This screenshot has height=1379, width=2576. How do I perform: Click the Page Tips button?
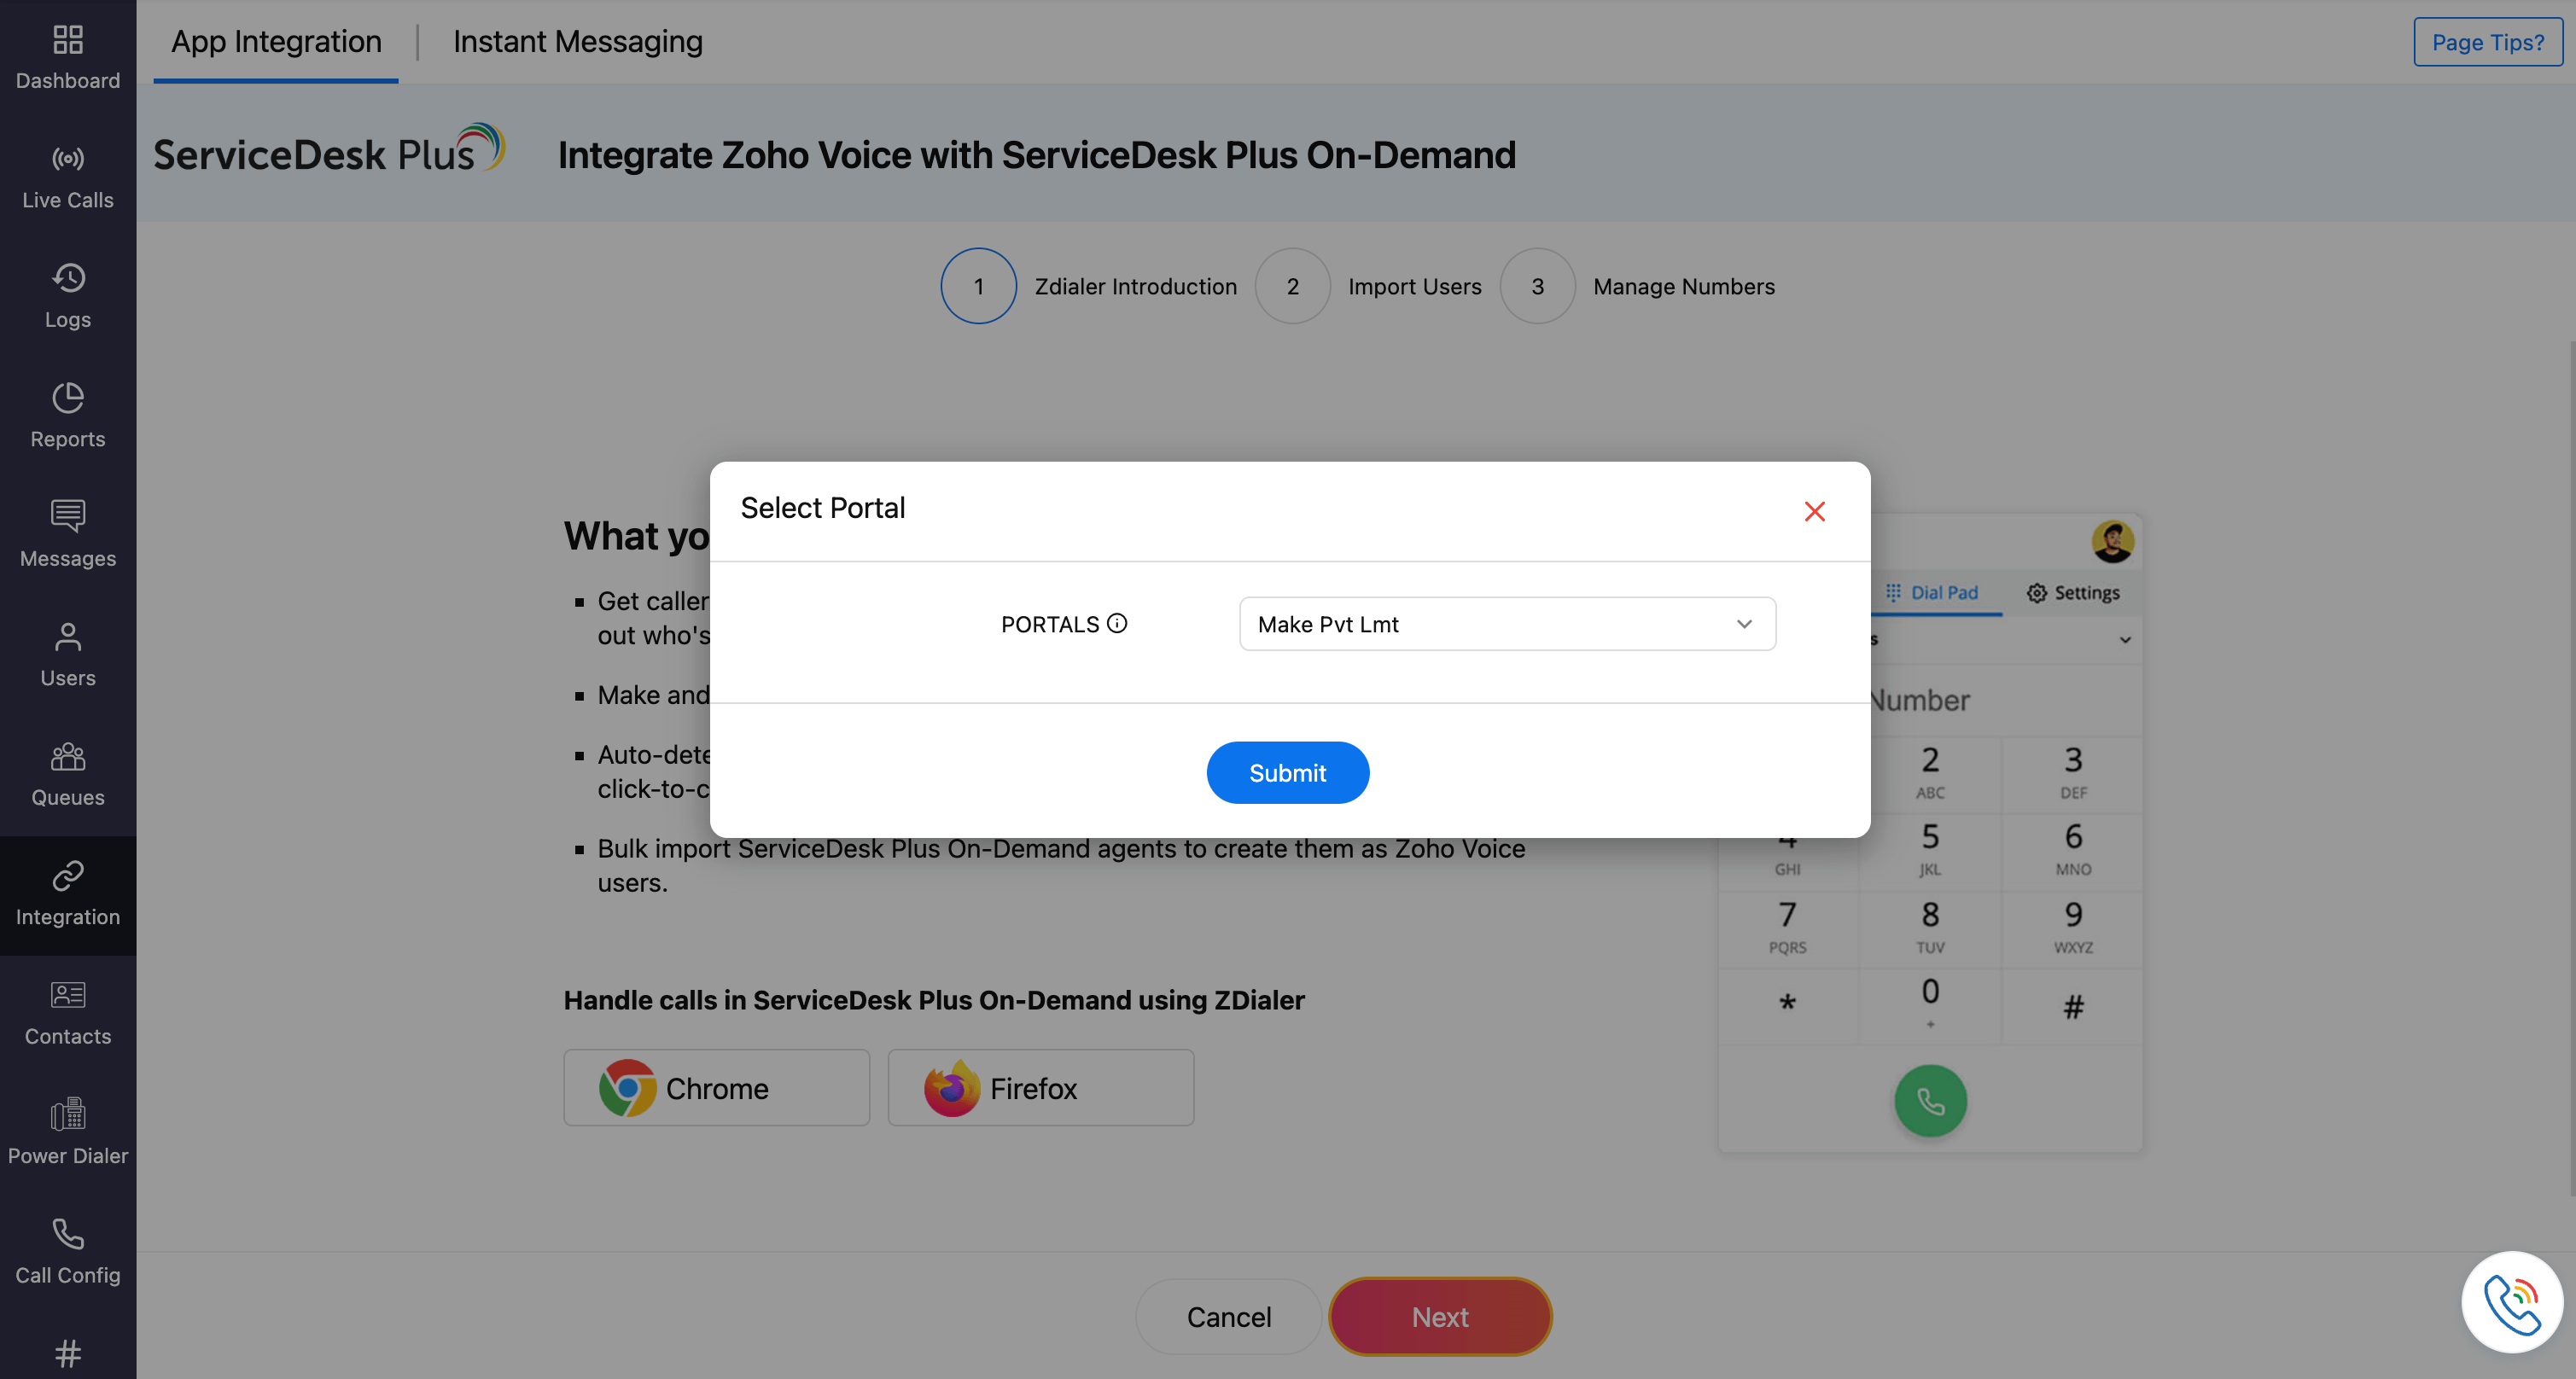click(2487, 42)
